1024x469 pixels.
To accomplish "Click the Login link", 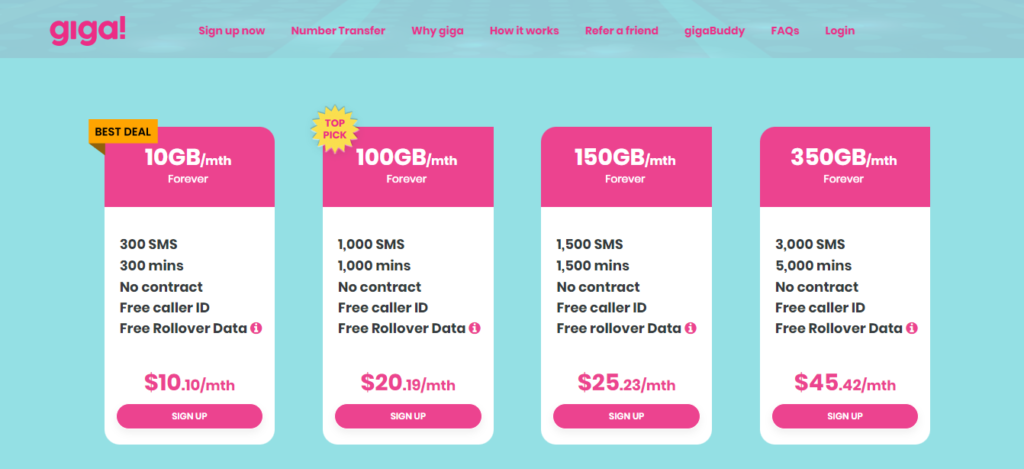I will tap(840, 31).
